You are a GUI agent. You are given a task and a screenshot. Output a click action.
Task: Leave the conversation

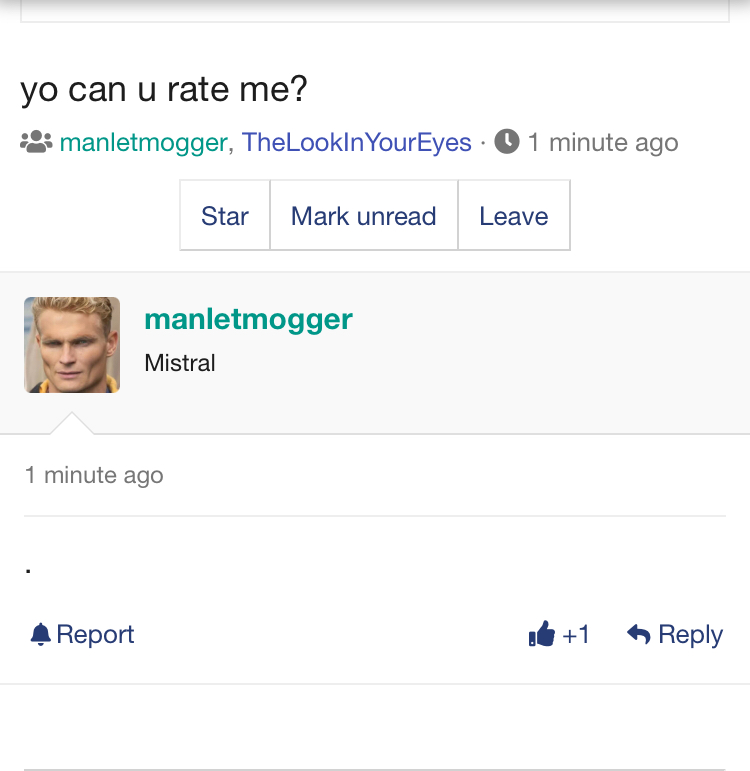click(x=513, y=215)
